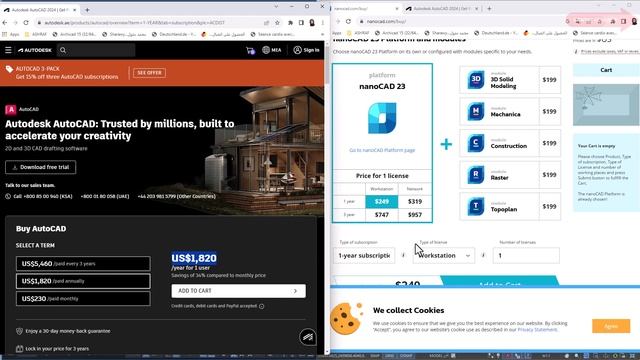Click the Sign in user icon
The width and height of the screenshot is (640, 360).
298,50
